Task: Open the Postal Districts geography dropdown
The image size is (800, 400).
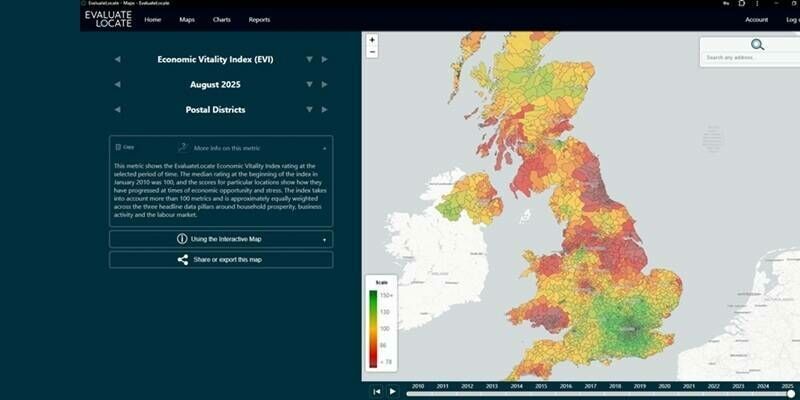Action: pos(309,110)
